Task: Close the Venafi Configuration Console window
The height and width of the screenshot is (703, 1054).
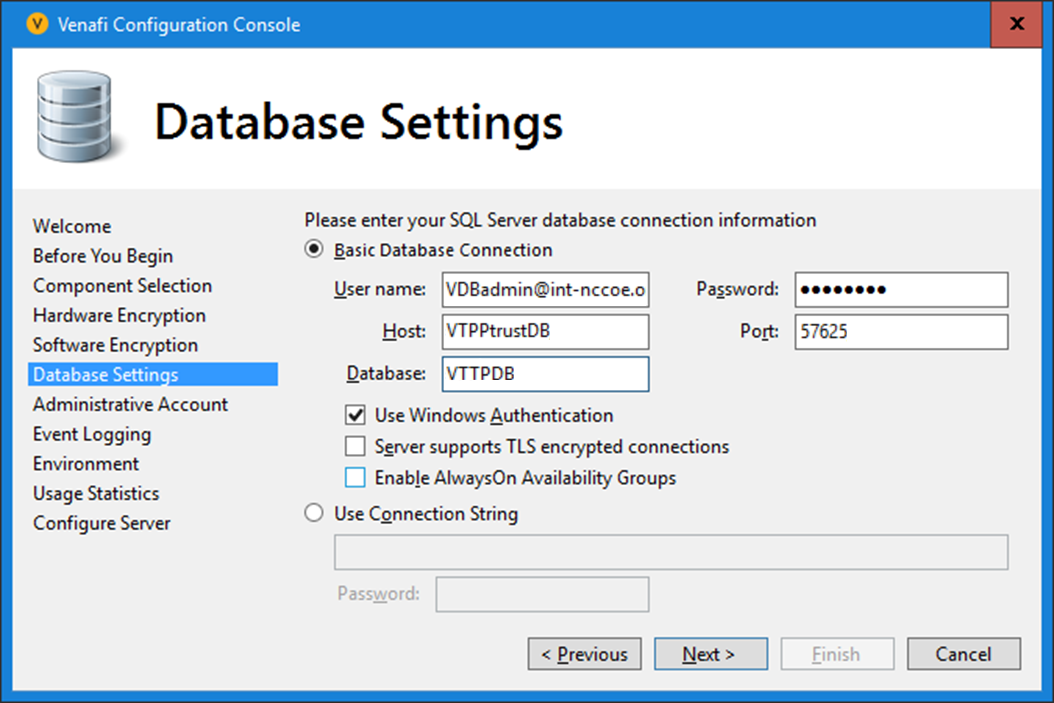Action: [1017, 24]
